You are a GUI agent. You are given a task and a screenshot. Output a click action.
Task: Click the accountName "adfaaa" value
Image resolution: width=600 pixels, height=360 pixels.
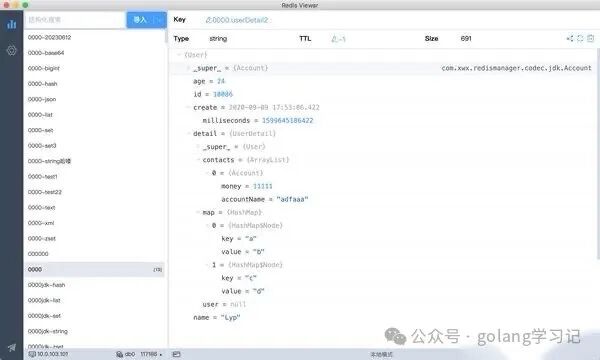coord(292,199)
